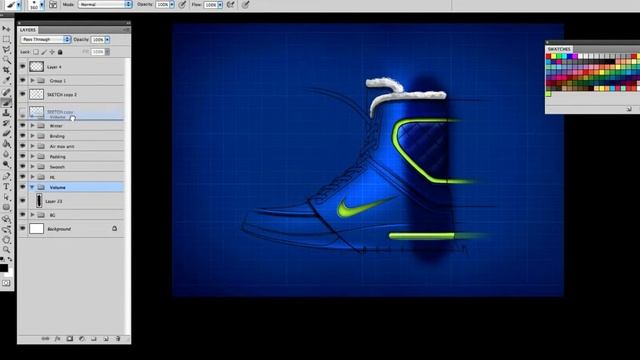Image resolution: width=640 pixels, height=360 pixels.
Task: Select the Eraser tool
Action: pyautogui.click(x=6, y=133)
